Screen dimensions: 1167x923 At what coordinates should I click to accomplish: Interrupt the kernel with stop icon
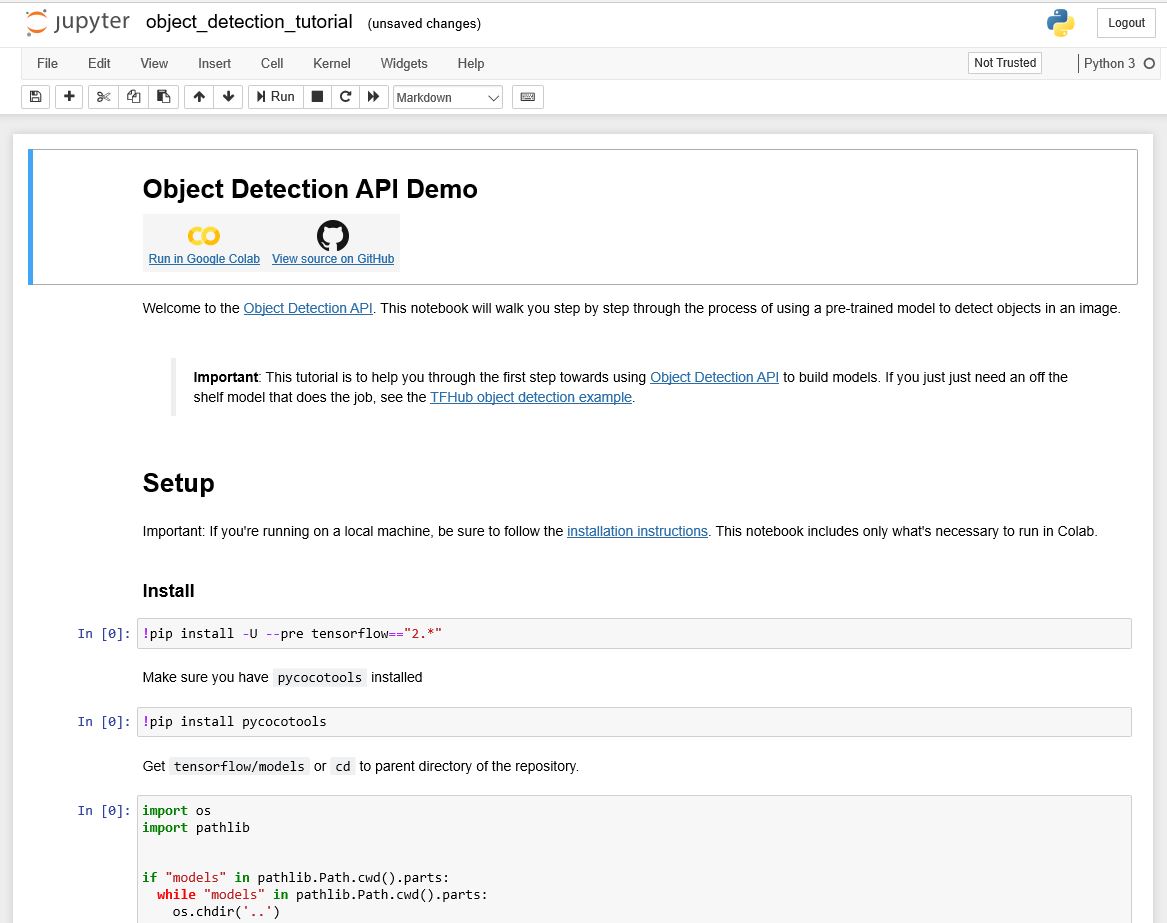click(317, 97)
